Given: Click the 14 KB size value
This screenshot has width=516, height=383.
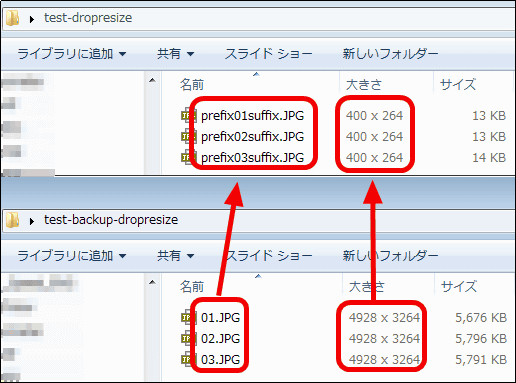Looking at the screenshot, I should tap(489, 157).
